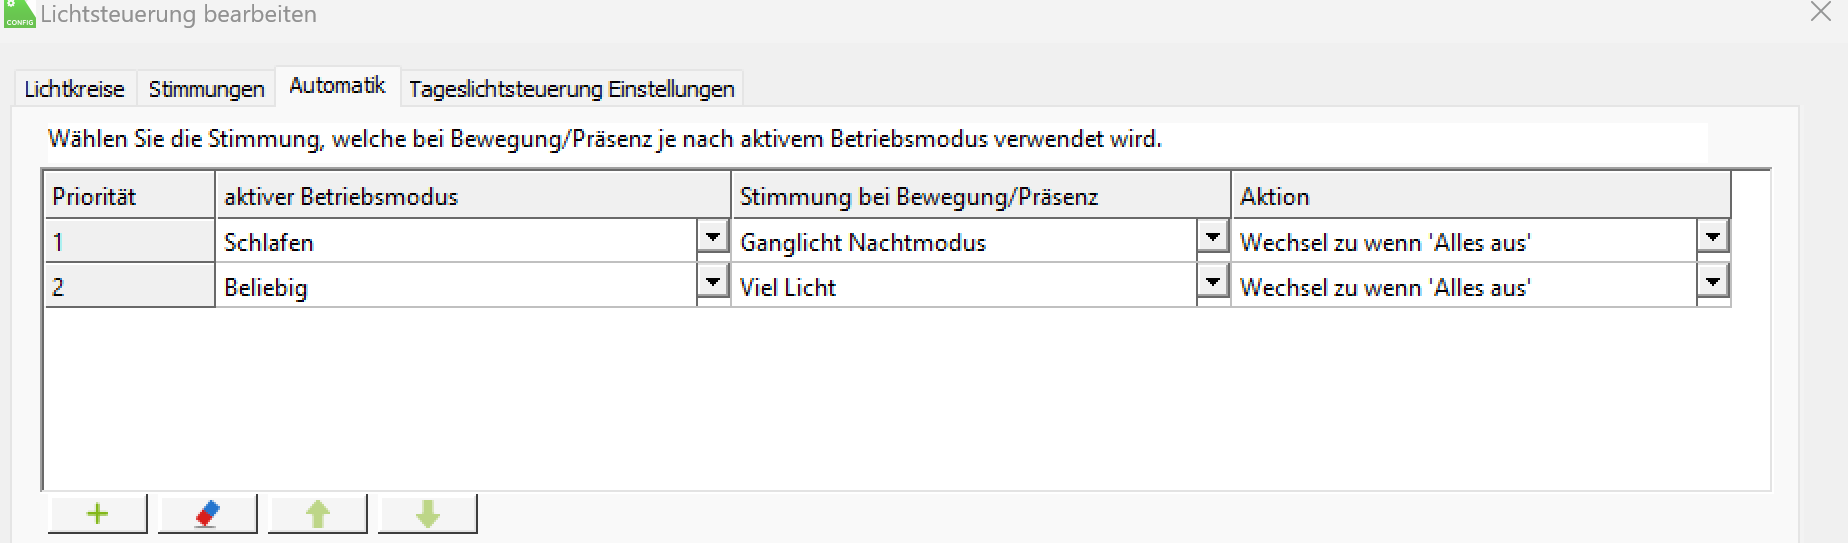Open the Stimmungen tab

(x=206, y=89)
